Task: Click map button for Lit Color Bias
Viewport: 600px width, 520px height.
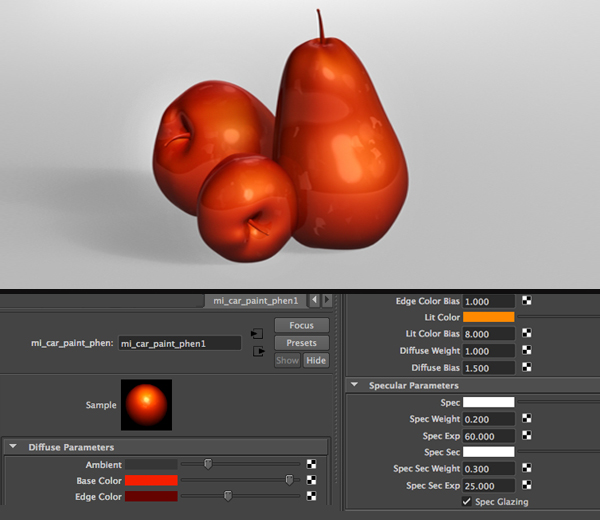Action: click(527, 333)
